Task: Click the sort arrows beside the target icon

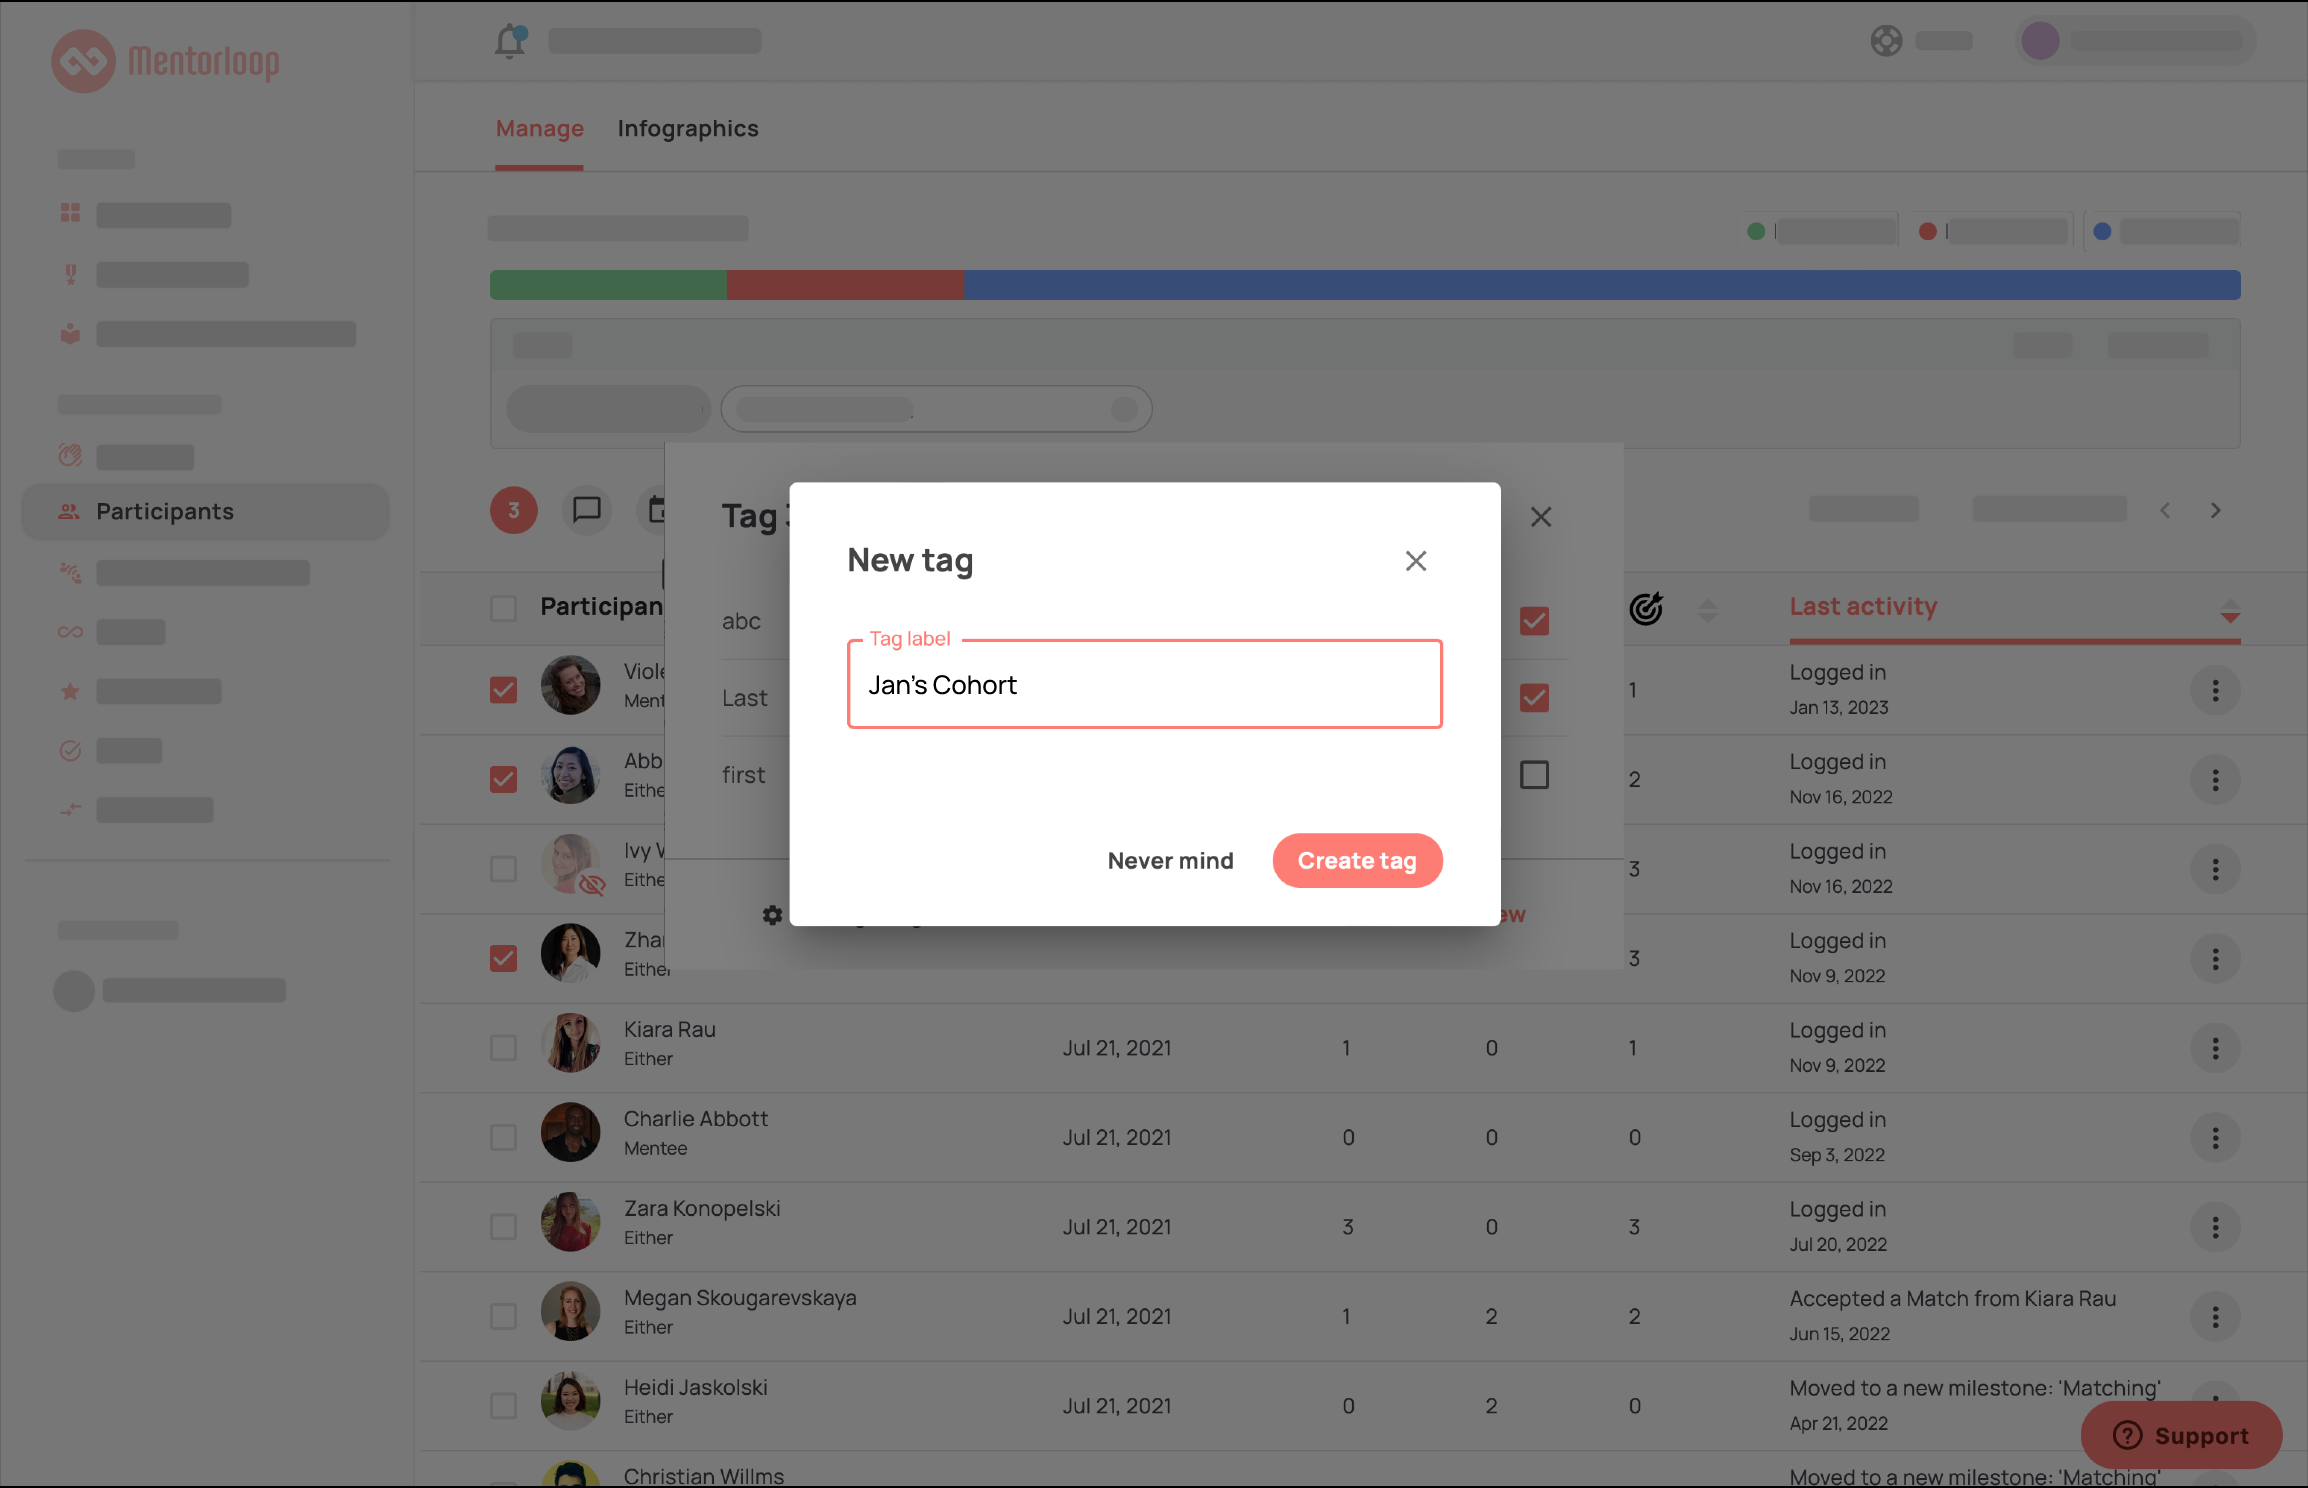Action: pos(1708,610)
